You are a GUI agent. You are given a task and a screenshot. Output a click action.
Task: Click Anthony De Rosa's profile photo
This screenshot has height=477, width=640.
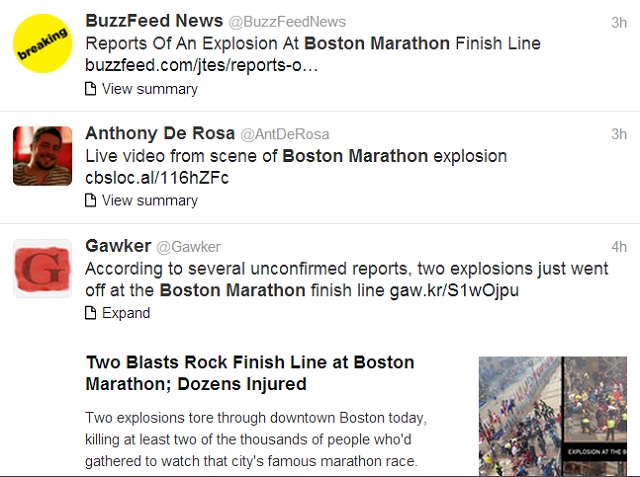[x=42, y=156]
